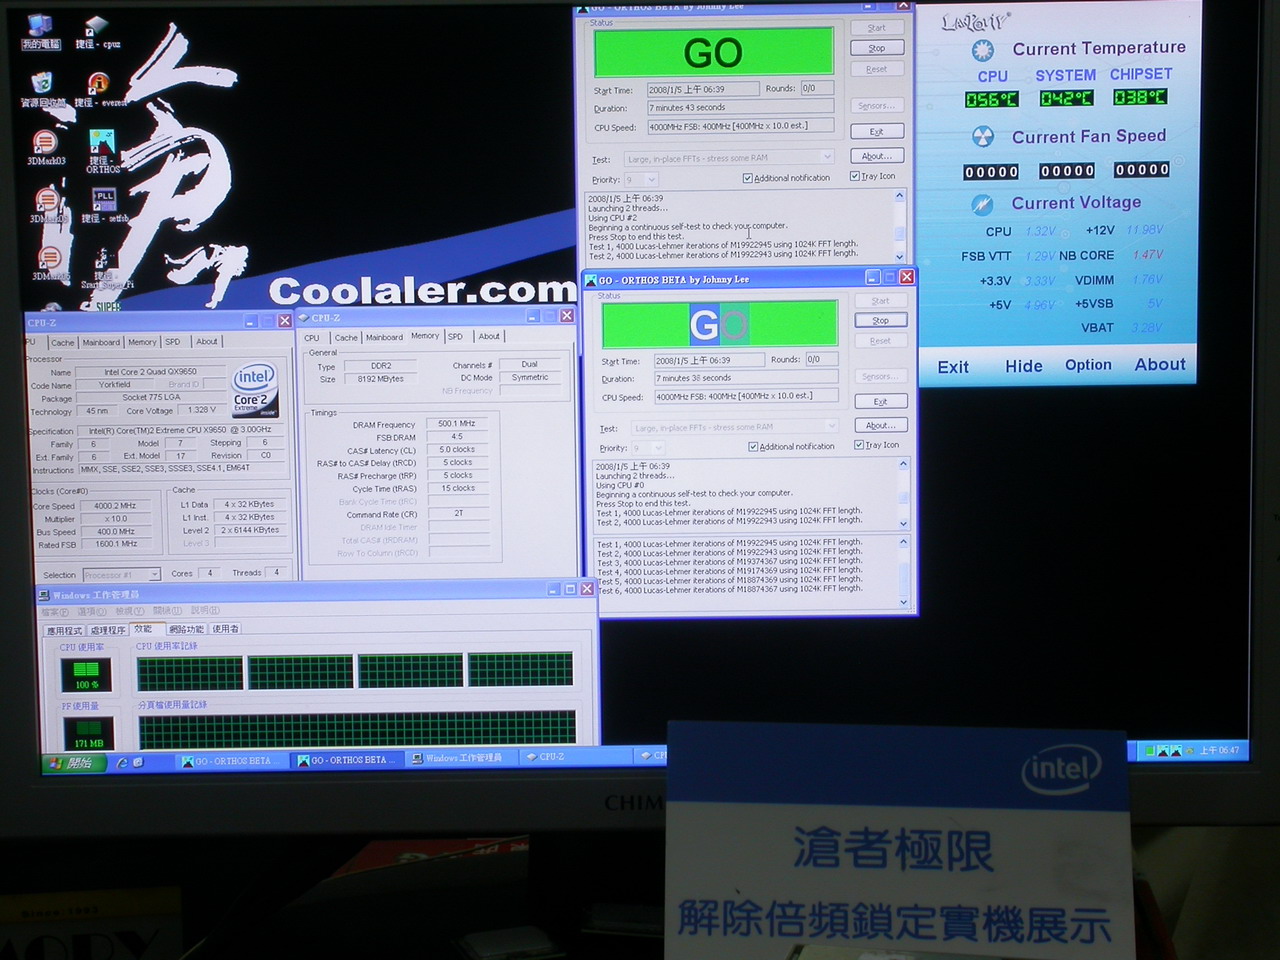The image size is (1280, 960).
Task: Click the Duration field reading 7 minutes 43 seconds
Action: point(741,107)
